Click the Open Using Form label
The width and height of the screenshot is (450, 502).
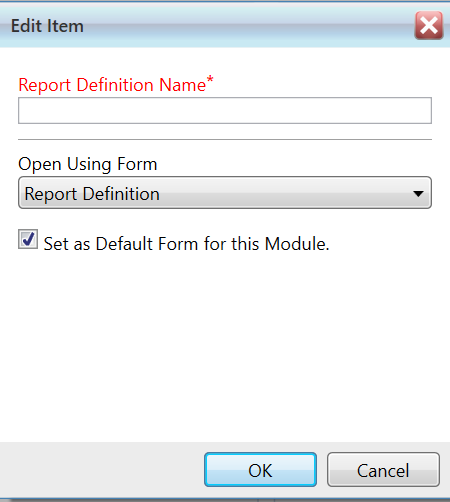tap(88, 164)
